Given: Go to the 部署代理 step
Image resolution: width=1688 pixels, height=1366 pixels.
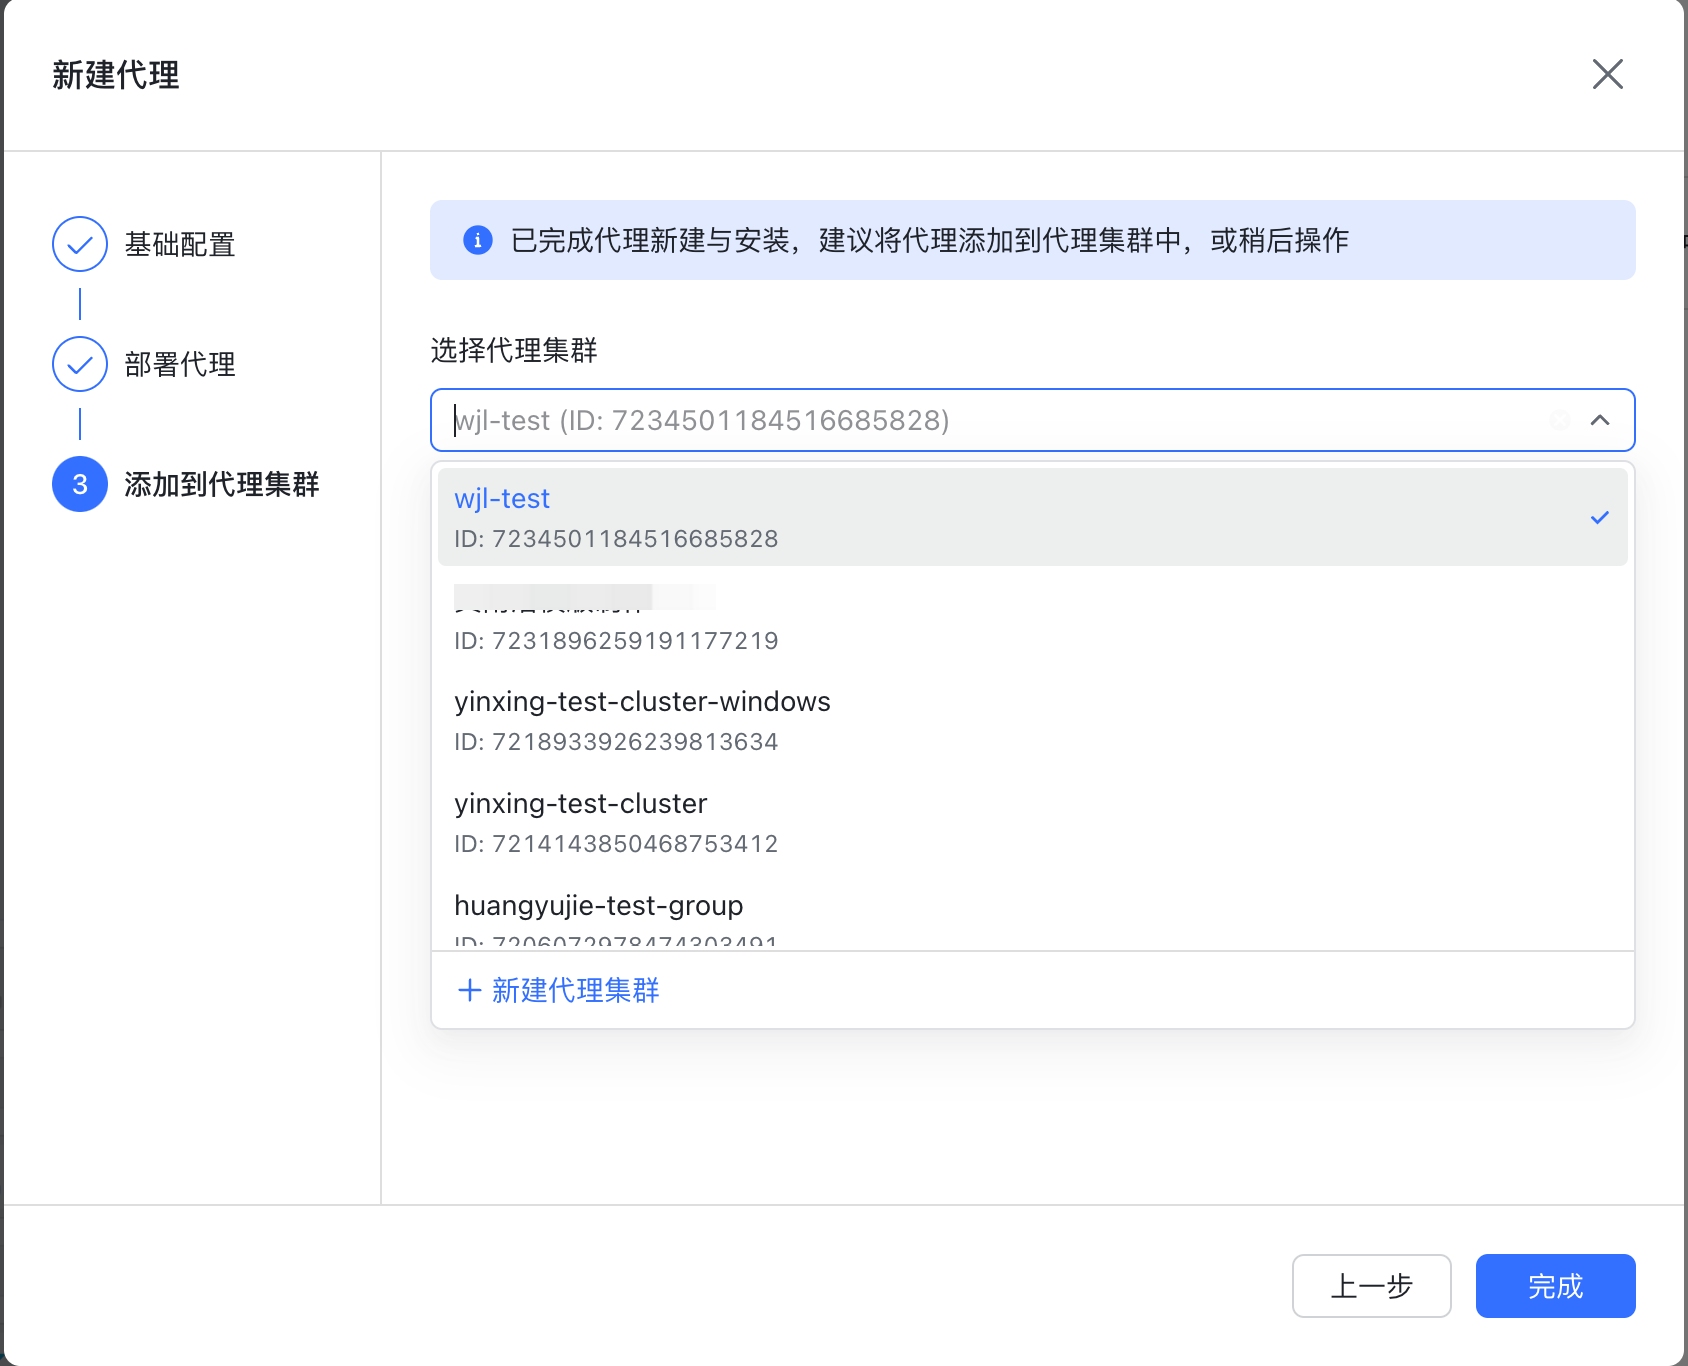Looking at the screenshot, I should click(180, 365).
